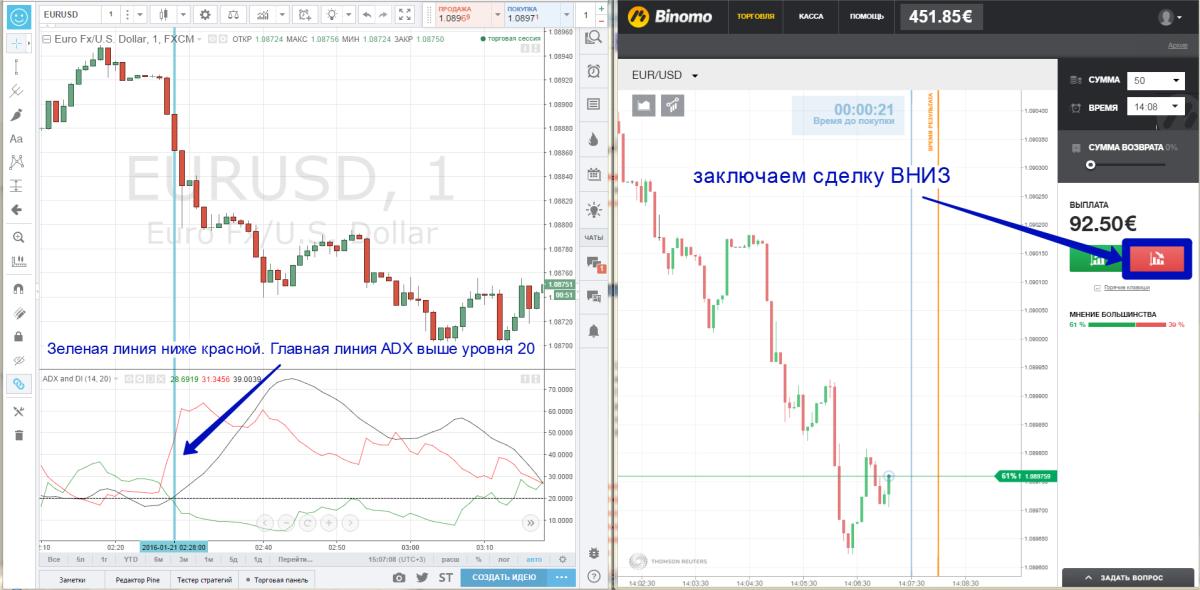Toggle the hotkeys checkbox under Binomo trade buttons
Screen dimensions: 1200x590
(x=1098, y=288)
